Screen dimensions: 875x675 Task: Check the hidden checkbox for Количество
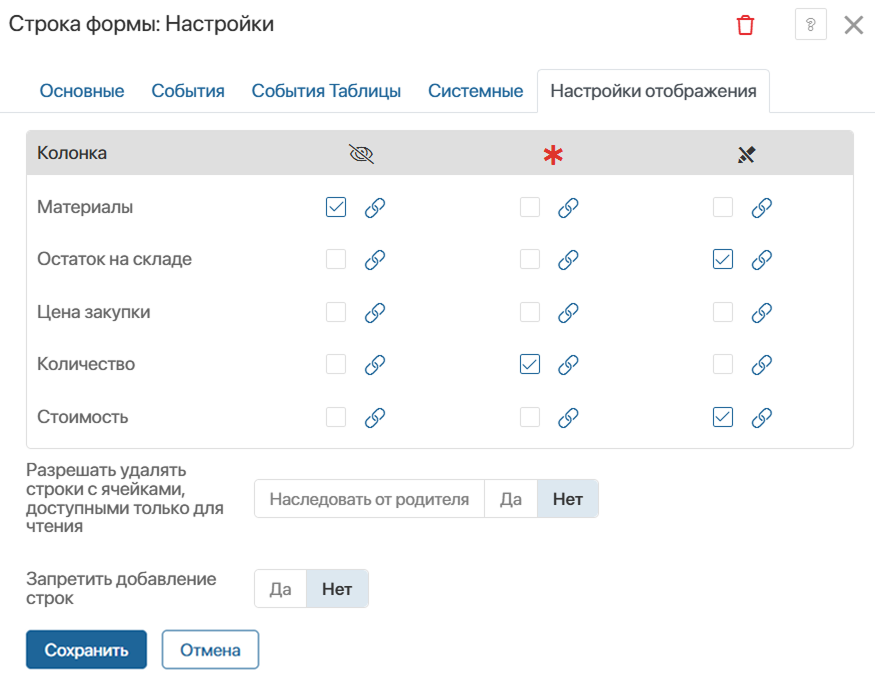[x=336, y=364]
